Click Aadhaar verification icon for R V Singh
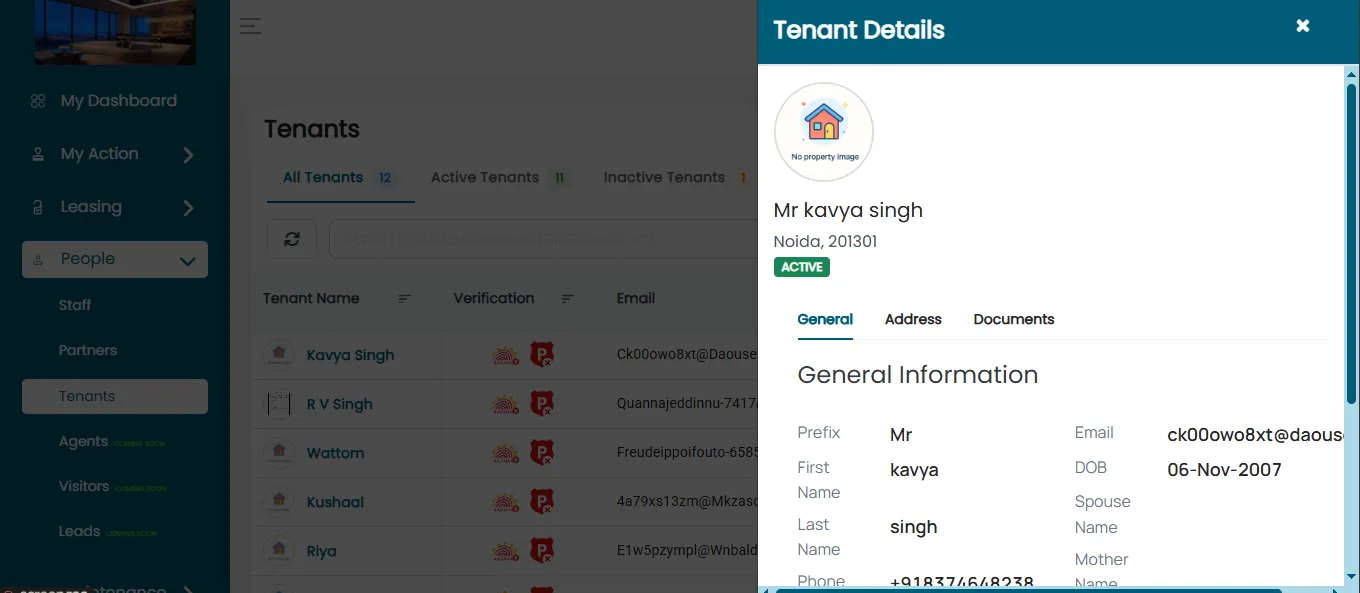The image size is (1360, 593). point(505,404)
